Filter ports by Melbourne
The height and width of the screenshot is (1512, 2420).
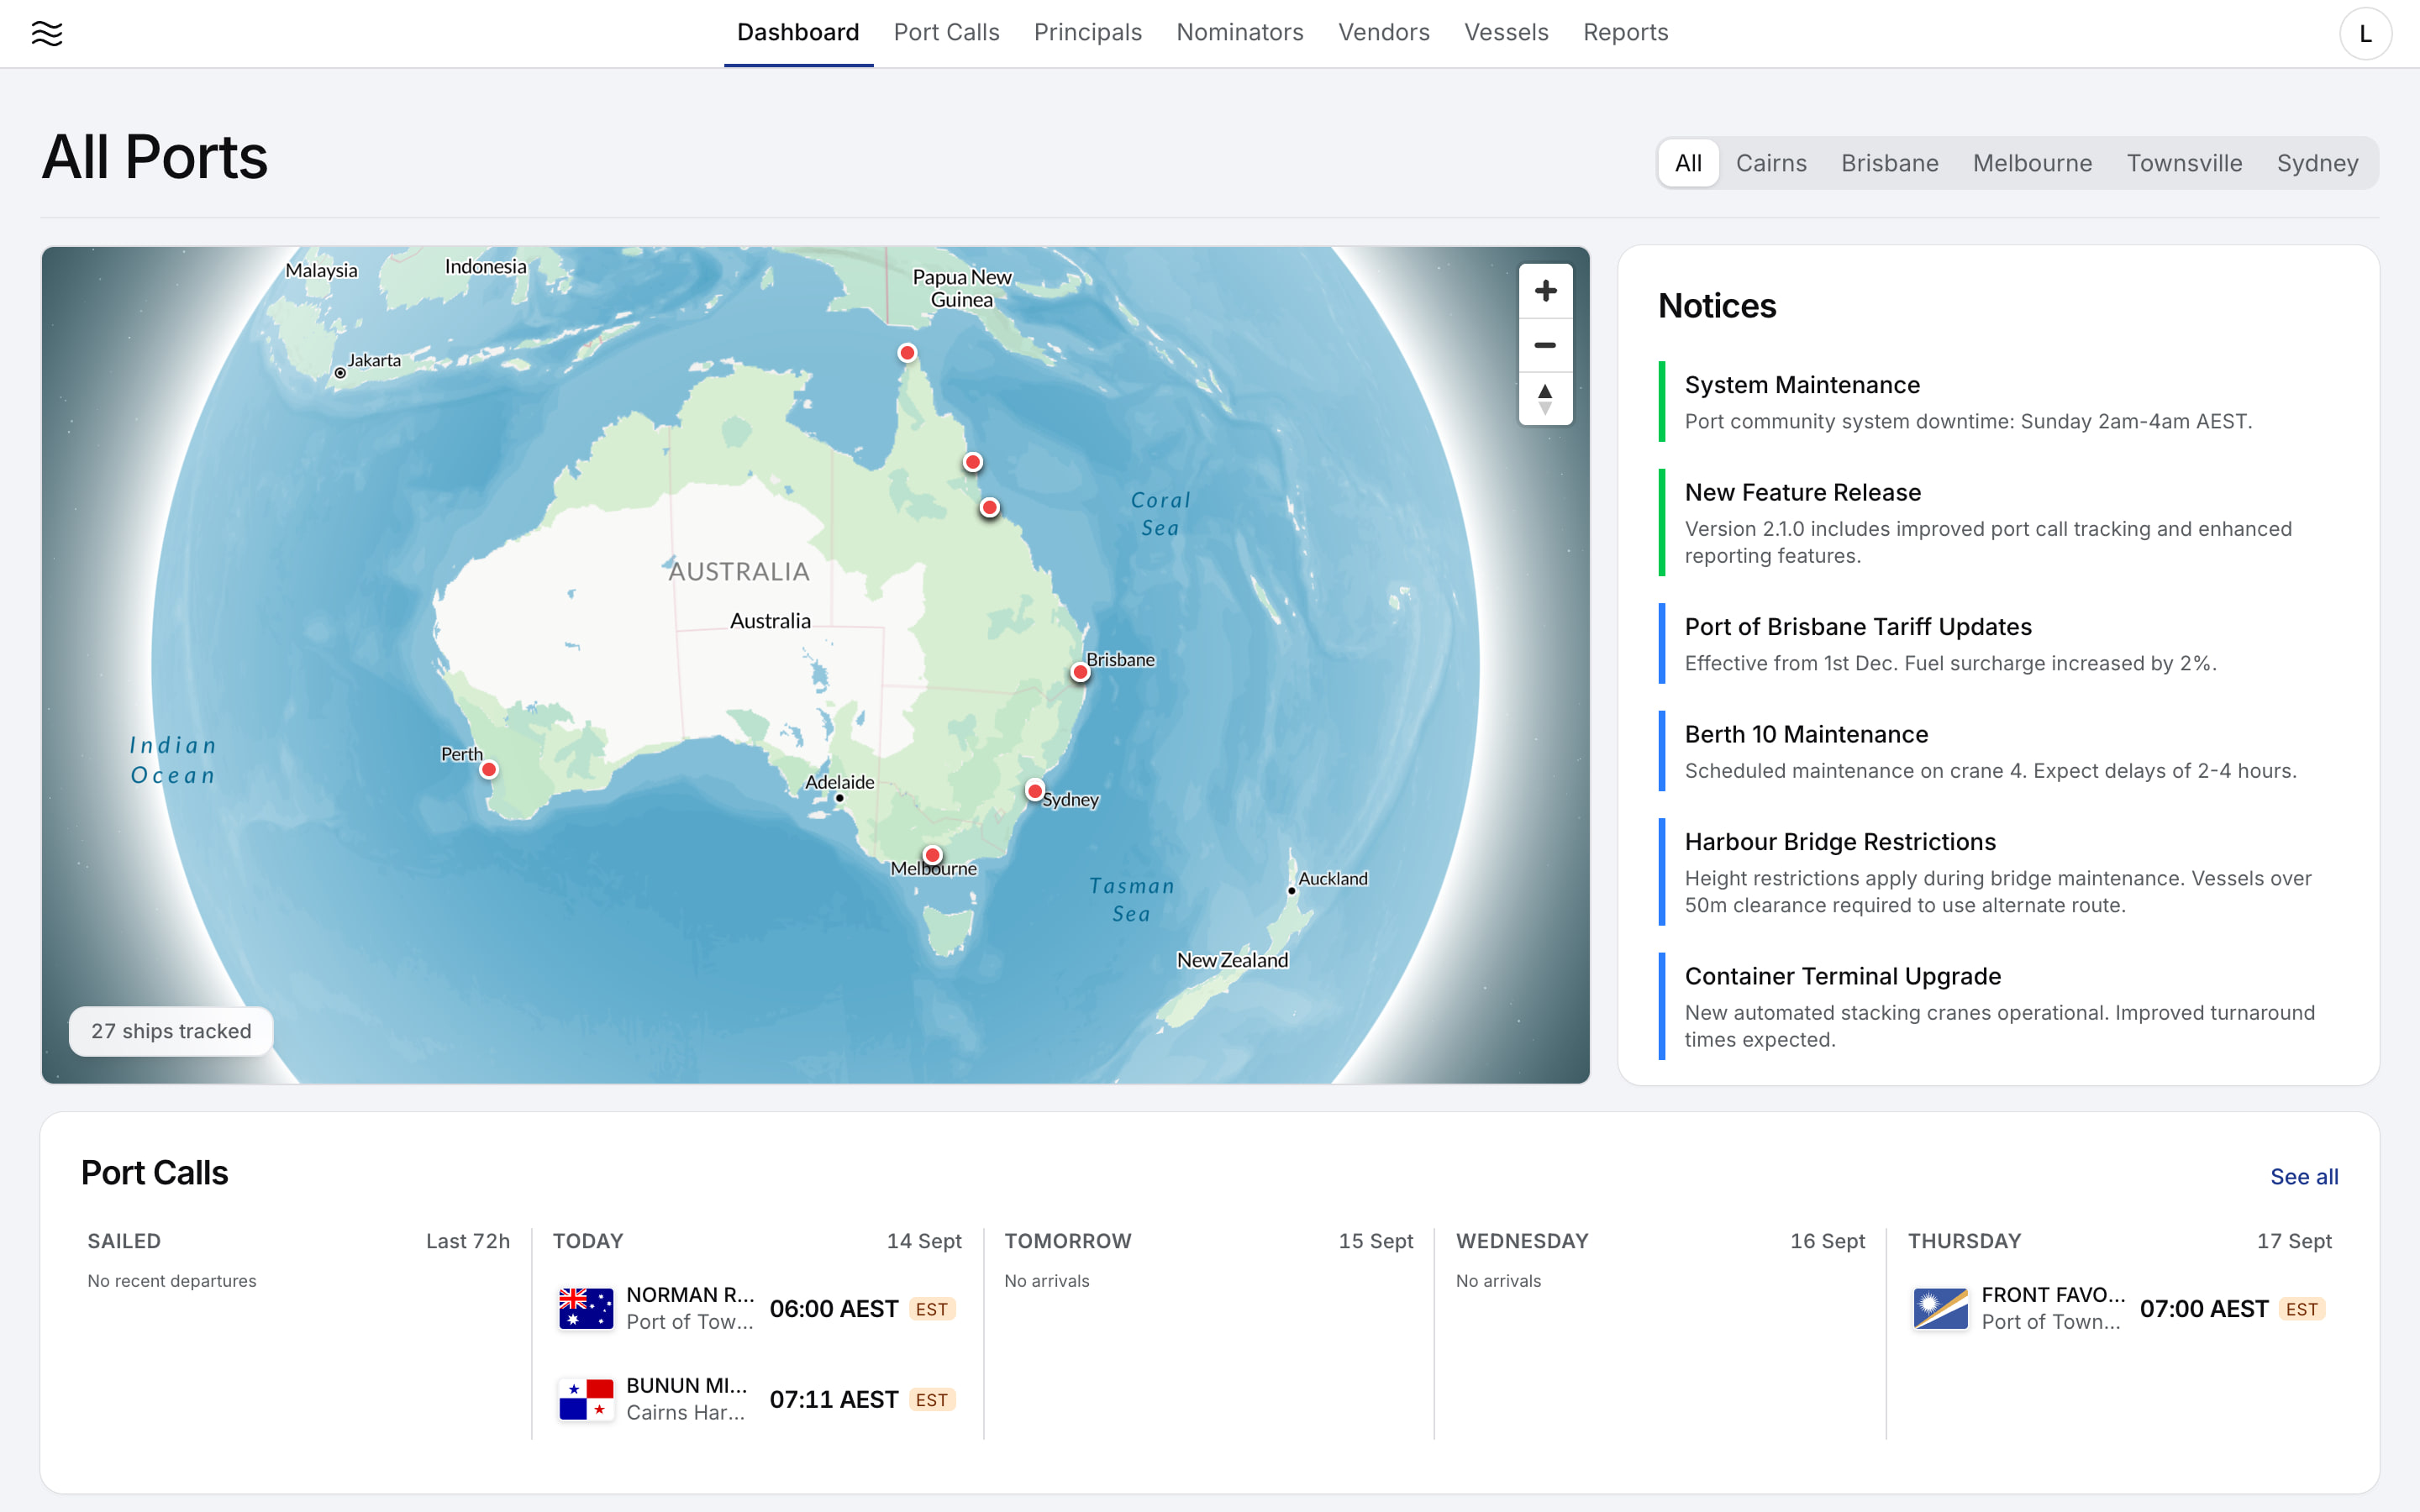pyautogui.click(x=2032, y=163)
